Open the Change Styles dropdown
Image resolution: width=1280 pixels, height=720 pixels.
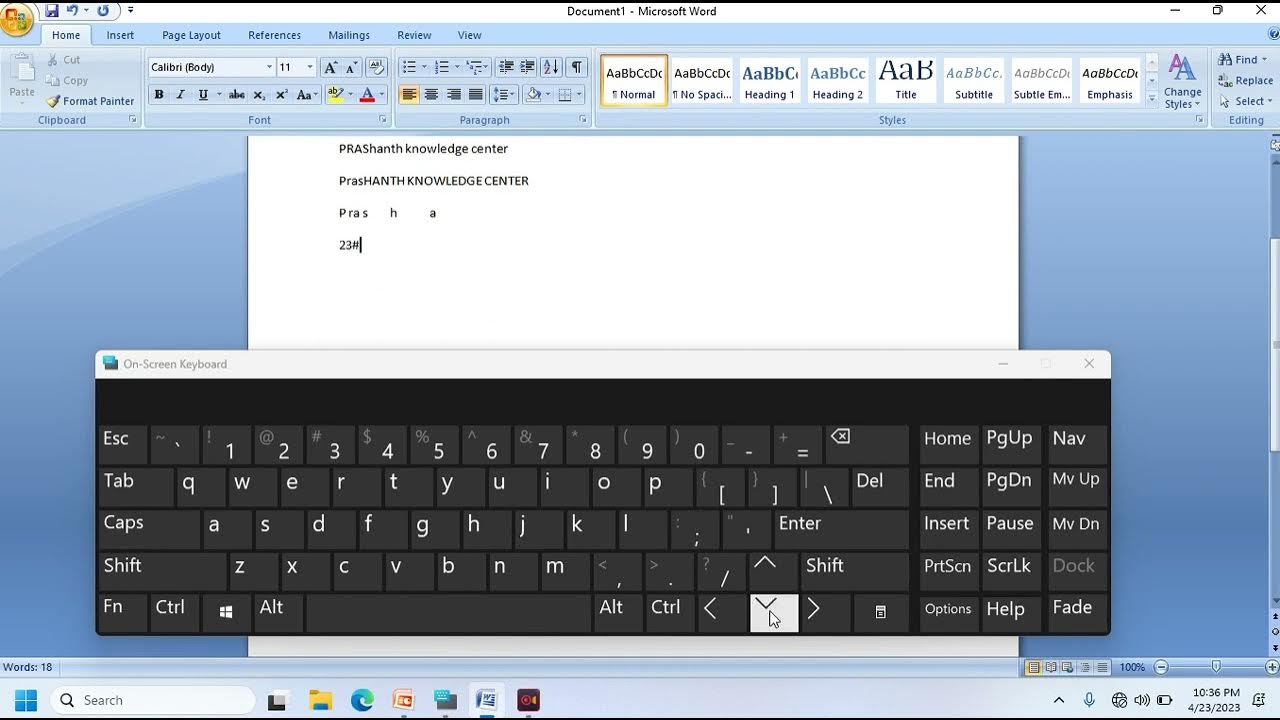(x=1183, y=82)
